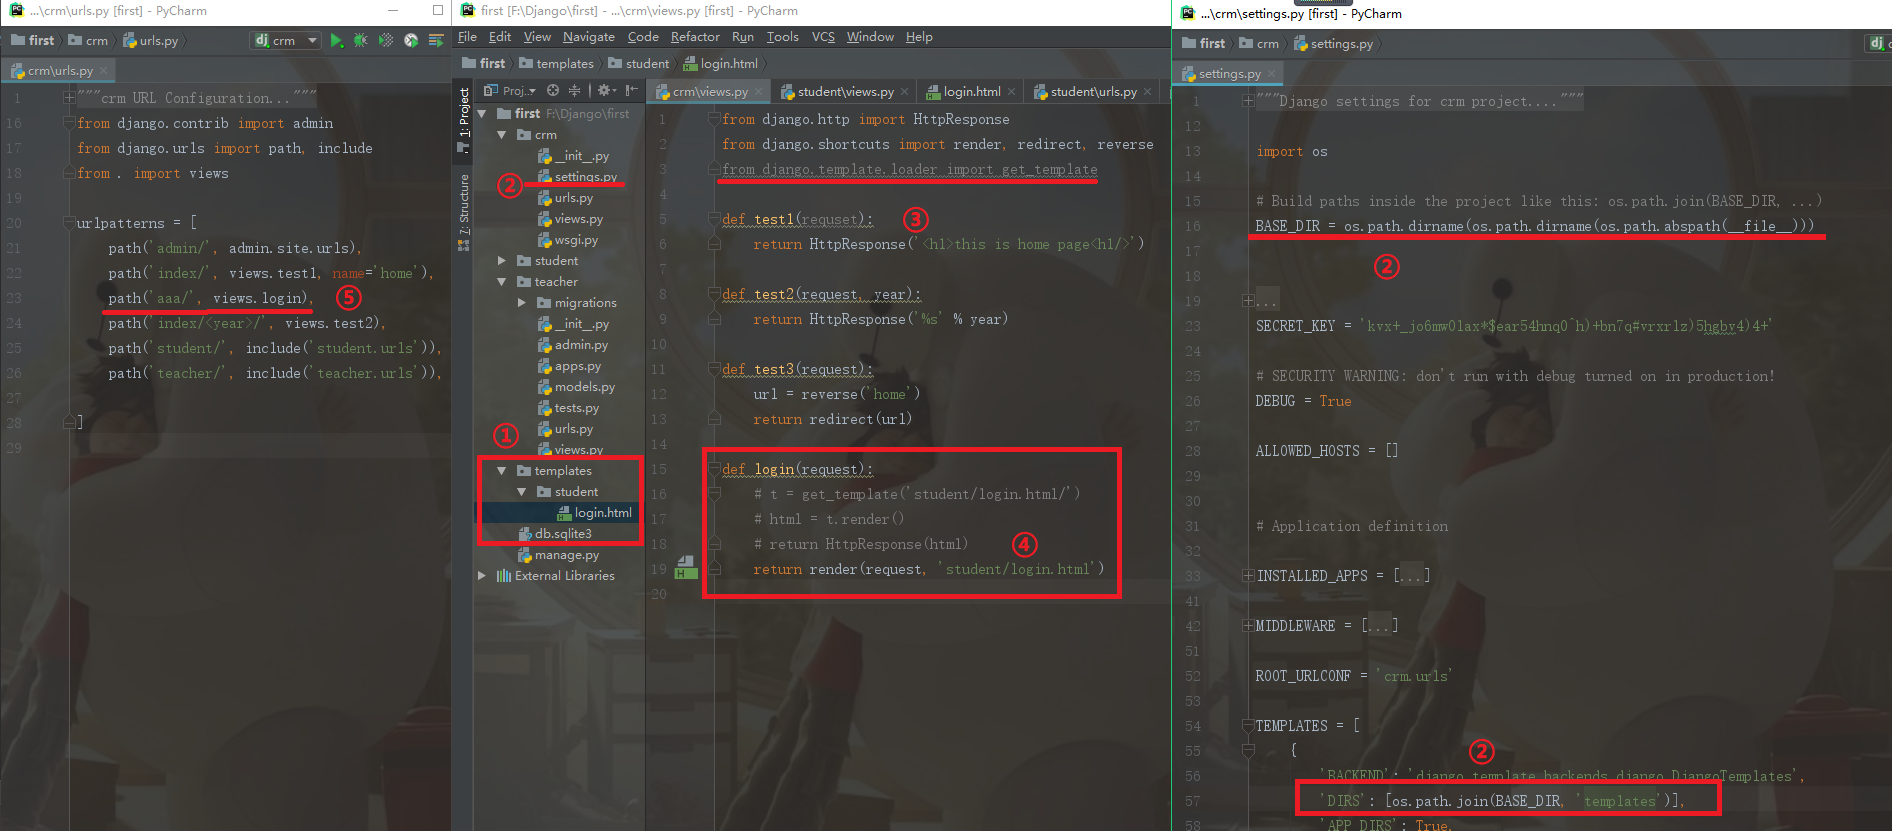The height and width of the screenshot is (831, 1892).
Task: Expand folded MIDDLEWARE list in settings.py
Action: 1248,626
